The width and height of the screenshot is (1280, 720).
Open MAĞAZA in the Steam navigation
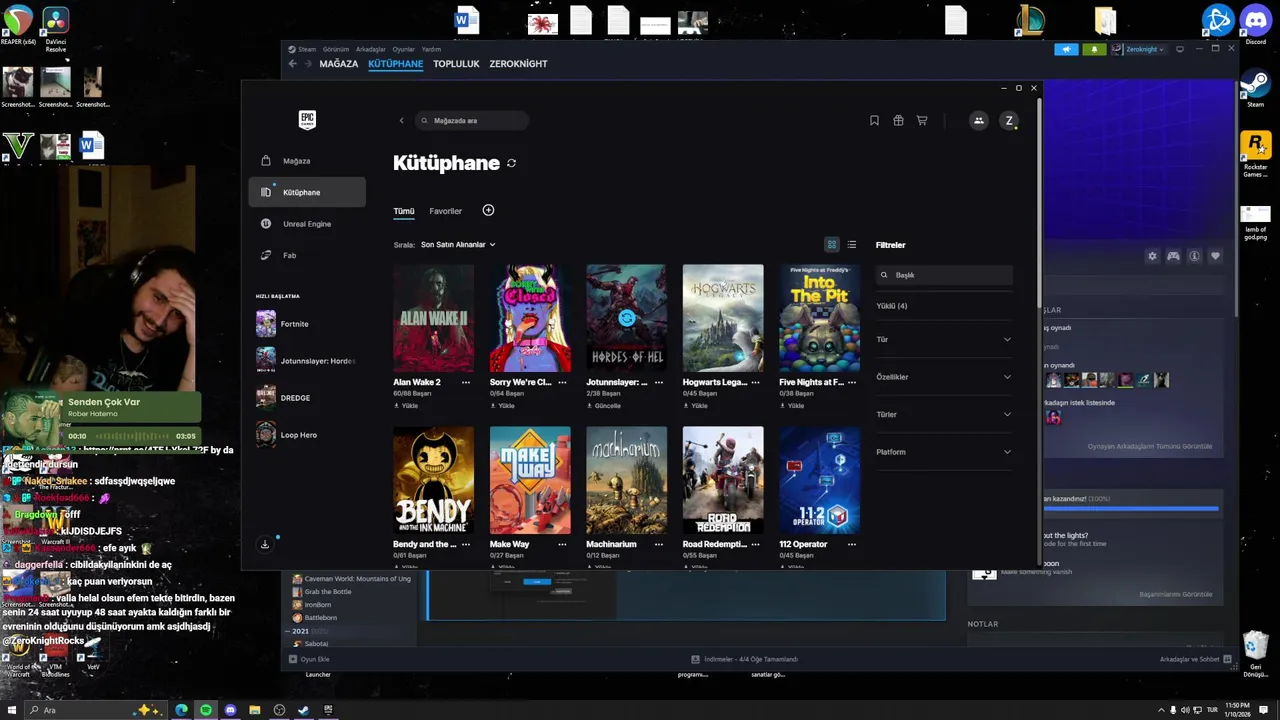(x=339, y=64)
